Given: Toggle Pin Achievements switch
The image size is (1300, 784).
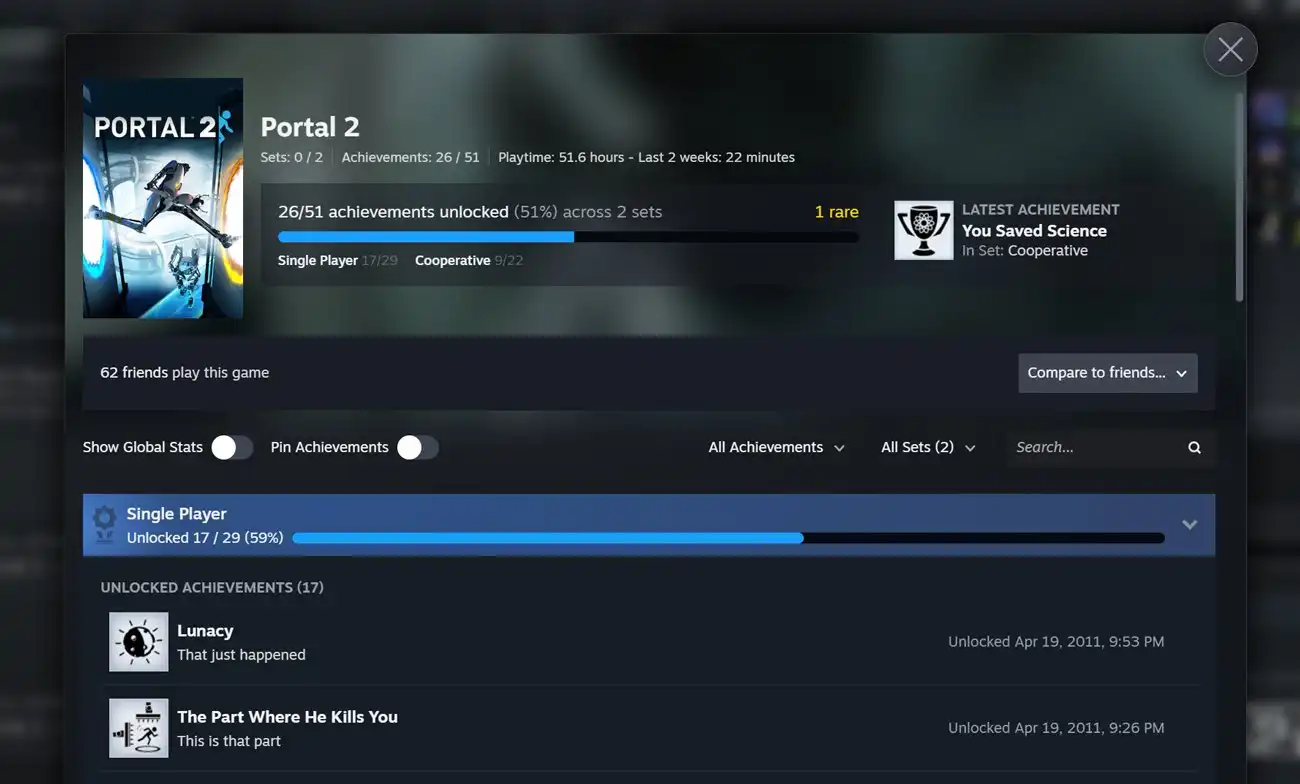Looking at the screenshot, I should (x=418, y=448).
